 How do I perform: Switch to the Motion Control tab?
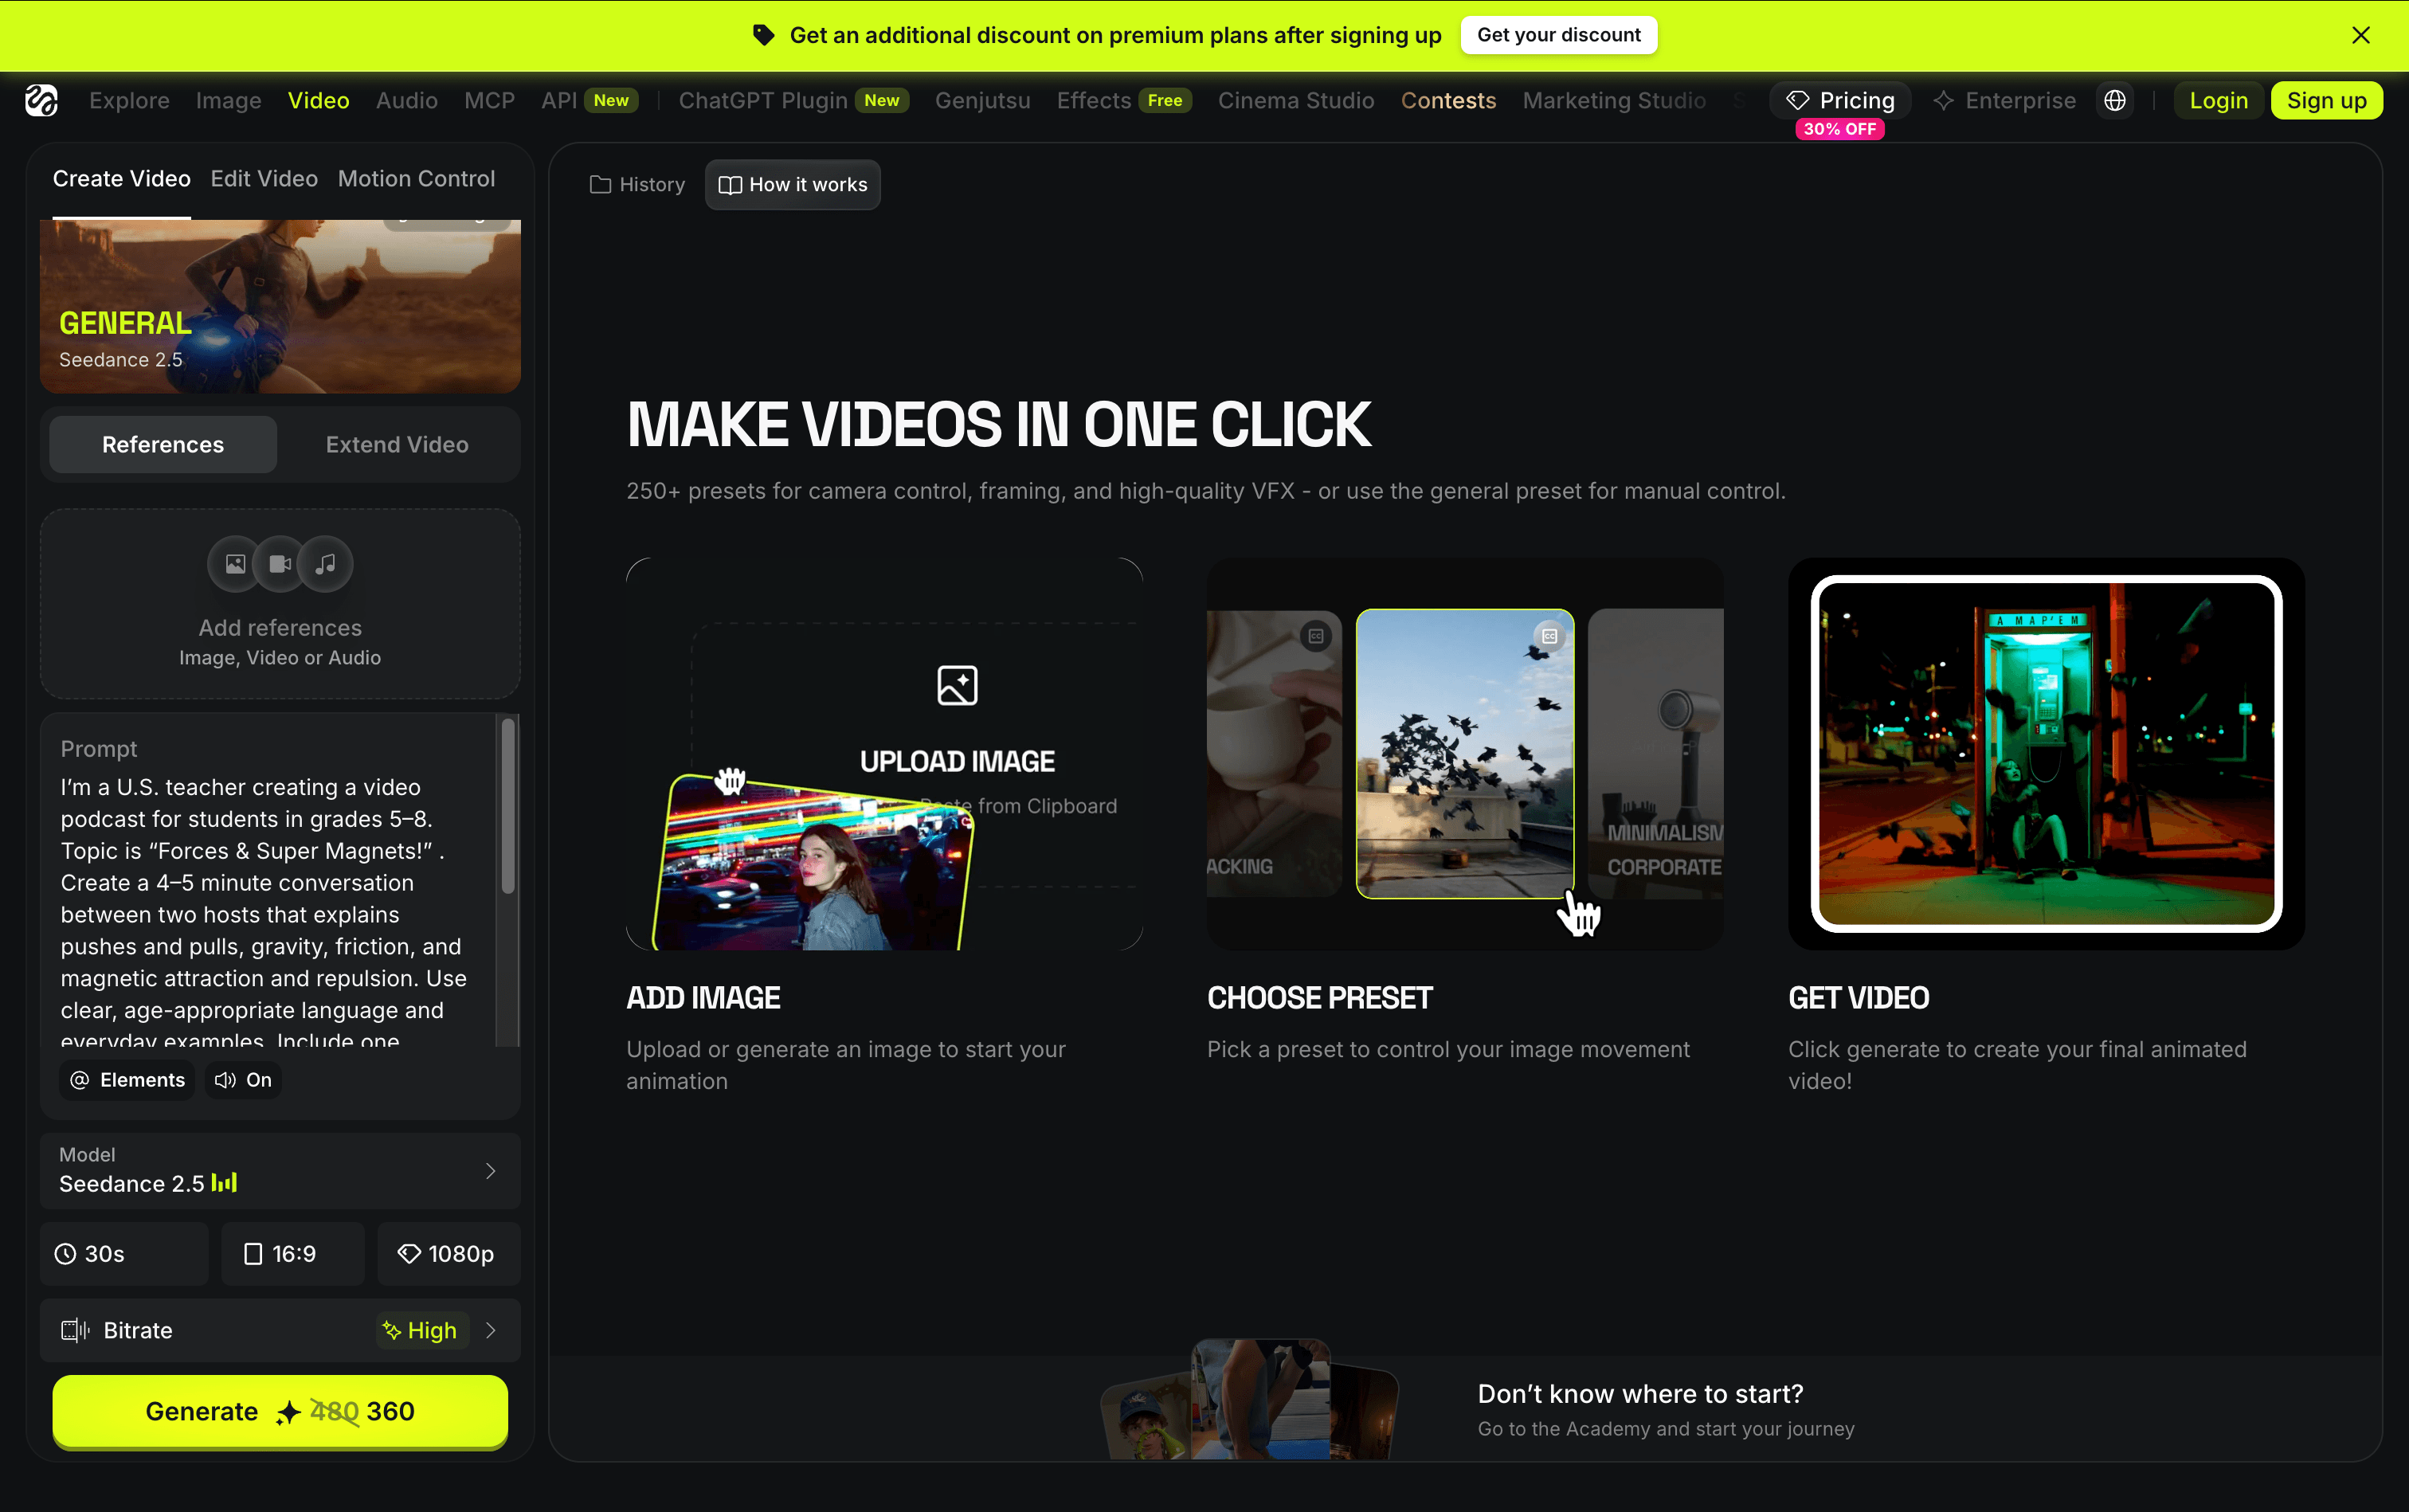point(416,179)
